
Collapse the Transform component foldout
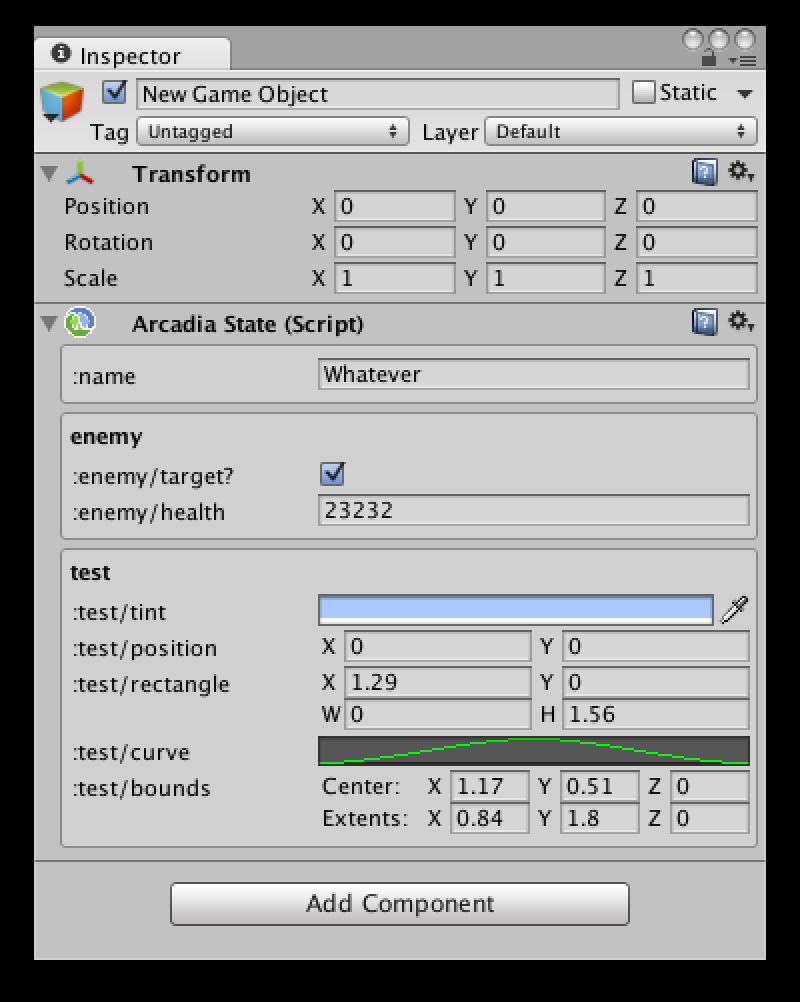(x=49, y=173)
